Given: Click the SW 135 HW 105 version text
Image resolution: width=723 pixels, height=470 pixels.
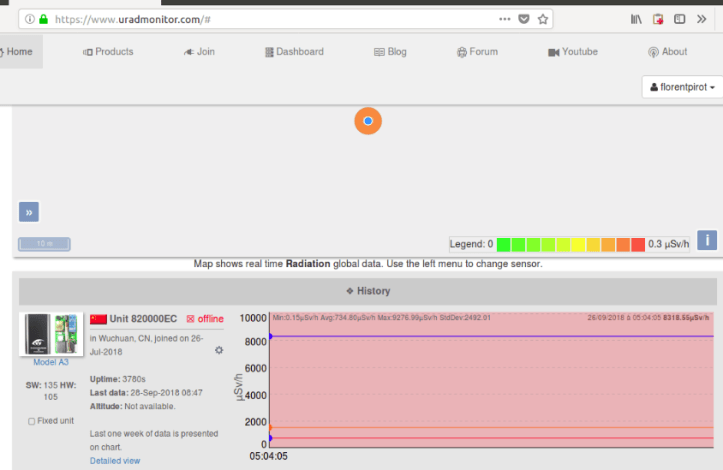Looking at the screenshot, I should click(x=51, y=391).
